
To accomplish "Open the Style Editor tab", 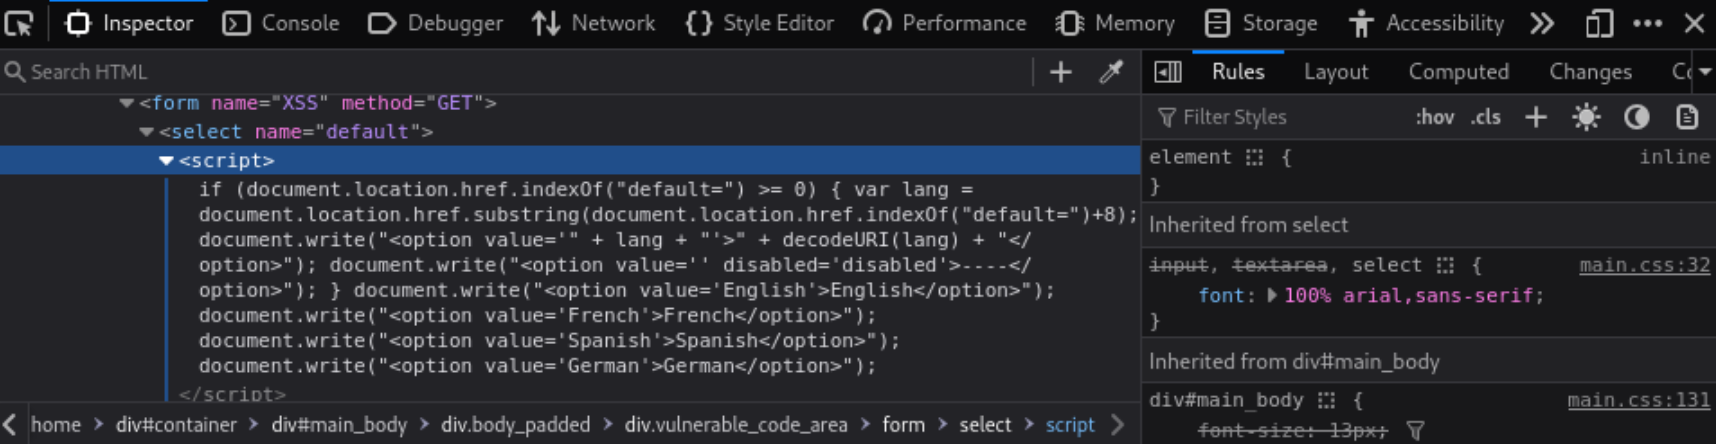I will [x=759, y=23].
